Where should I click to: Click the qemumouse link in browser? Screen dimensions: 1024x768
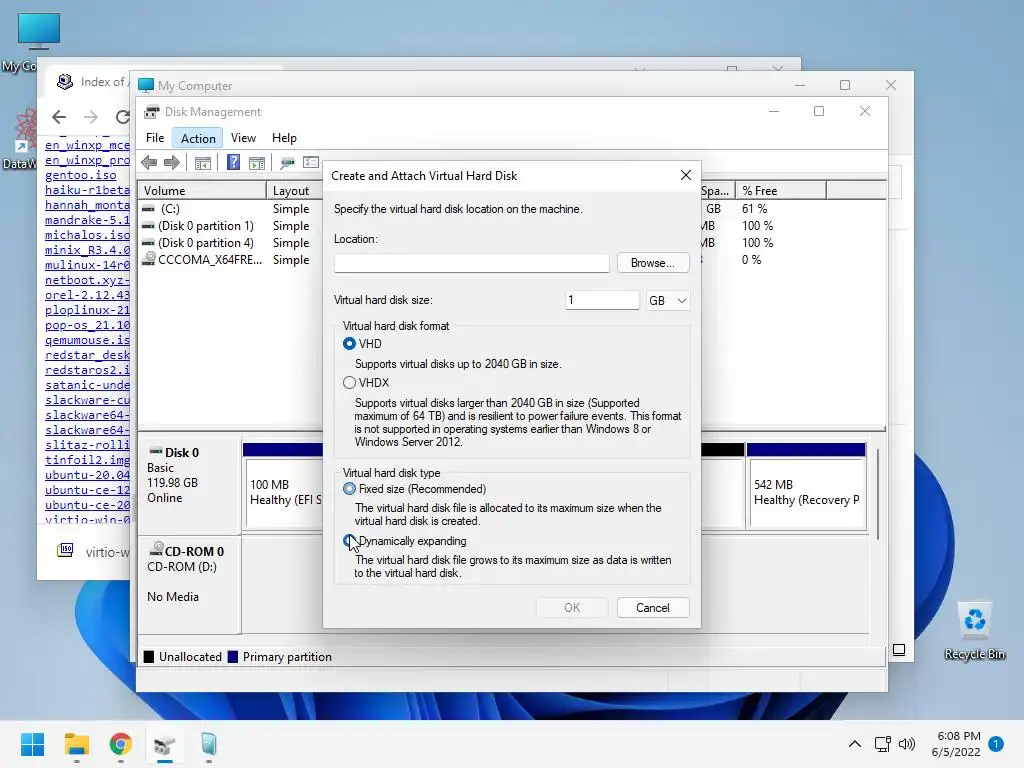click(87, 340)
